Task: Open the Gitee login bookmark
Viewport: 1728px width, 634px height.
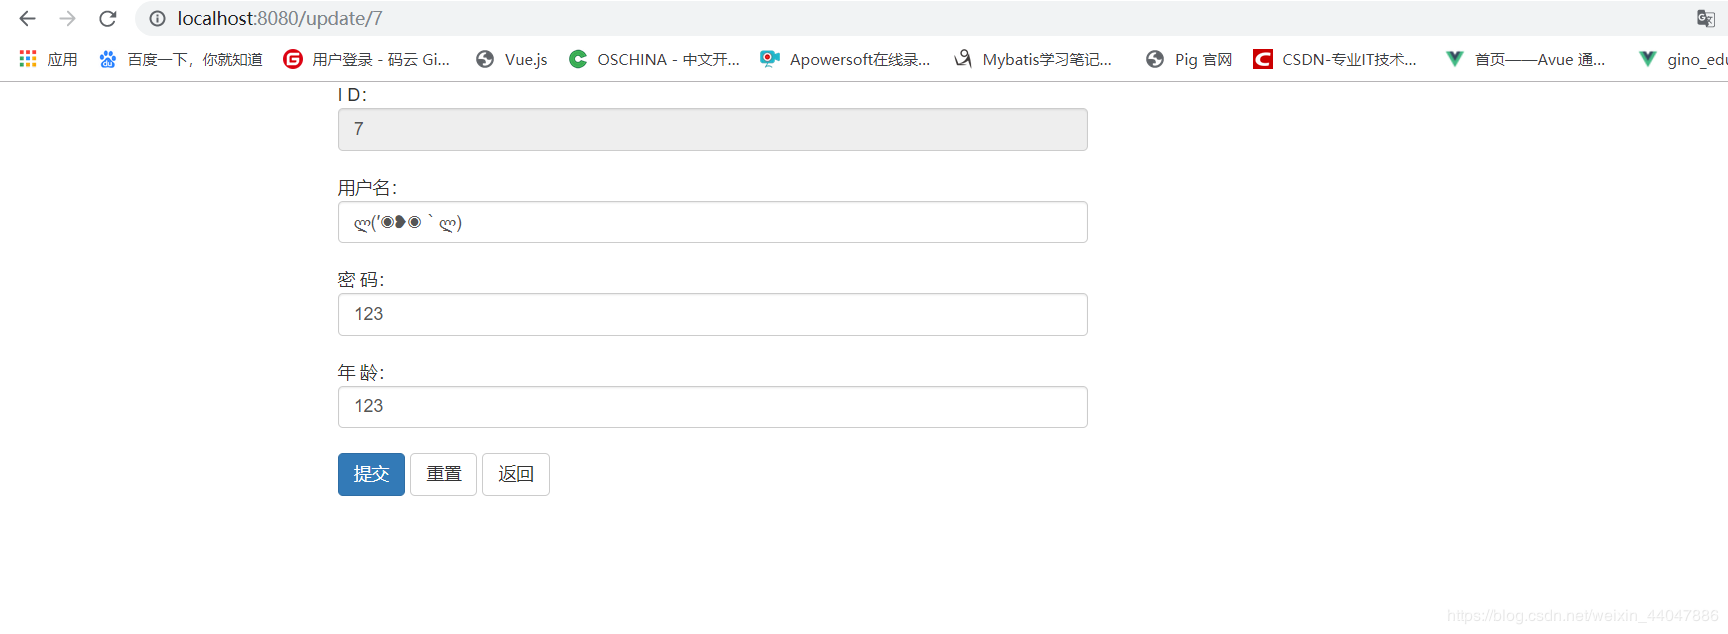Action: point(367,59)
